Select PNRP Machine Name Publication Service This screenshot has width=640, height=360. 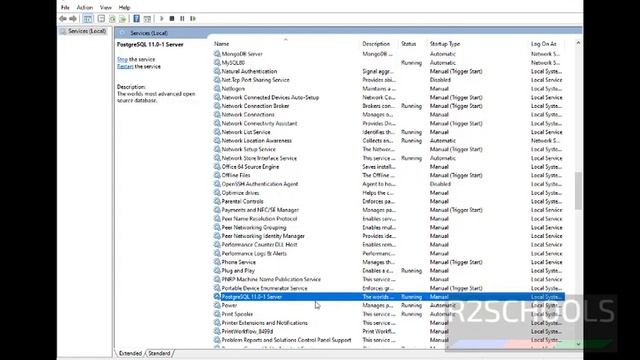[x=389, y=279]
